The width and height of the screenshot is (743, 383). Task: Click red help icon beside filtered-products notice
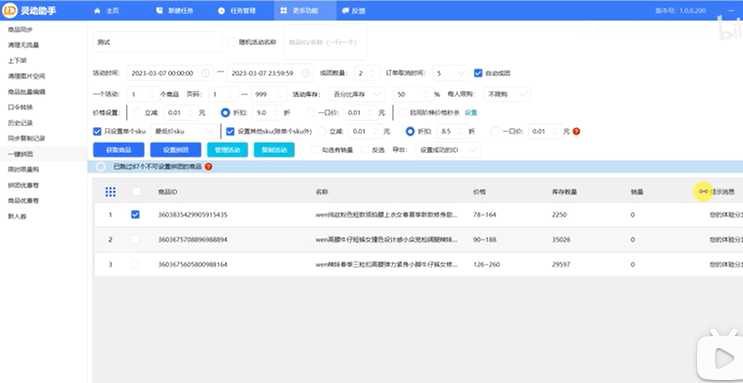click(x=208, y=167)
